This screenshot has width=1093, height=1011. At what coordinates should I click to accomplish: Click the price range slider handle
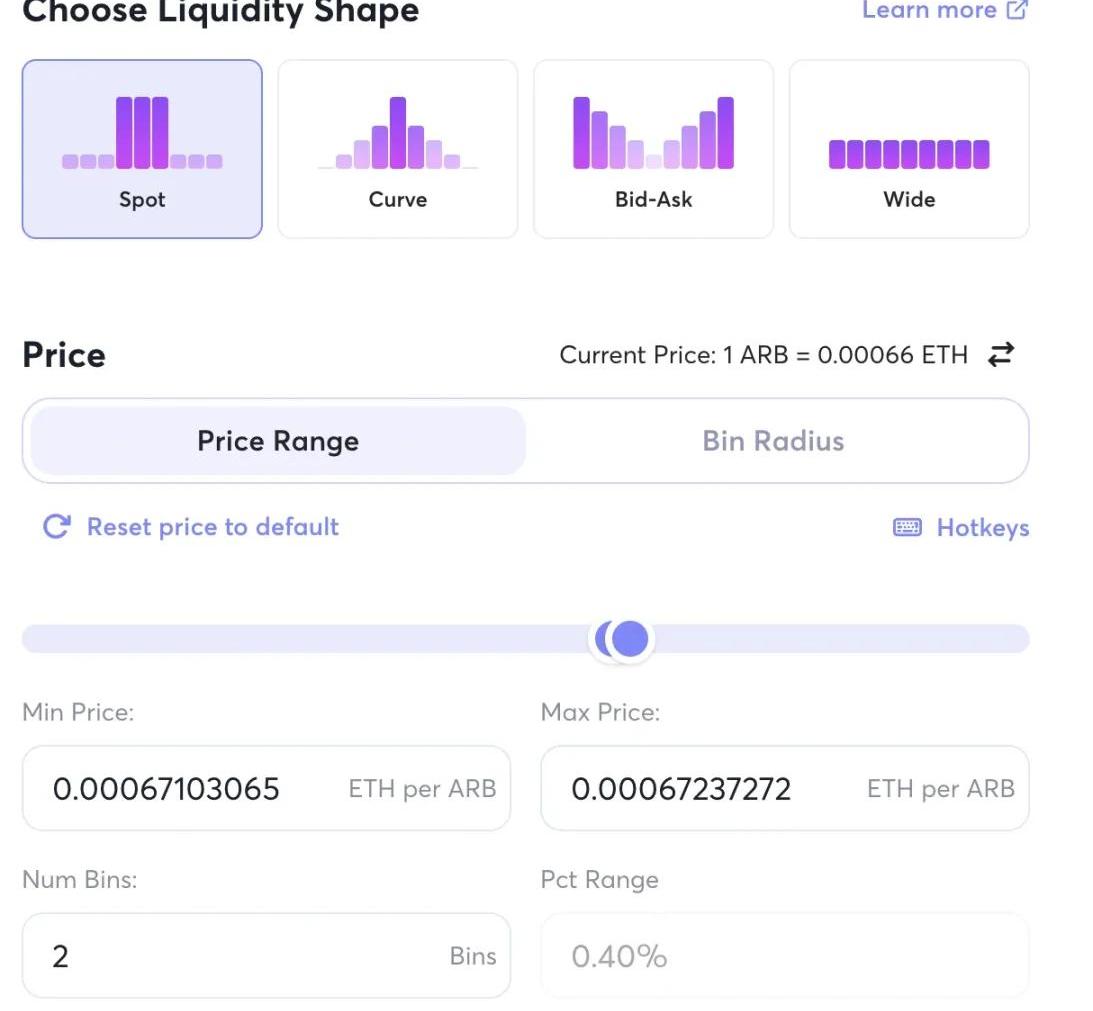pos(629,638)
